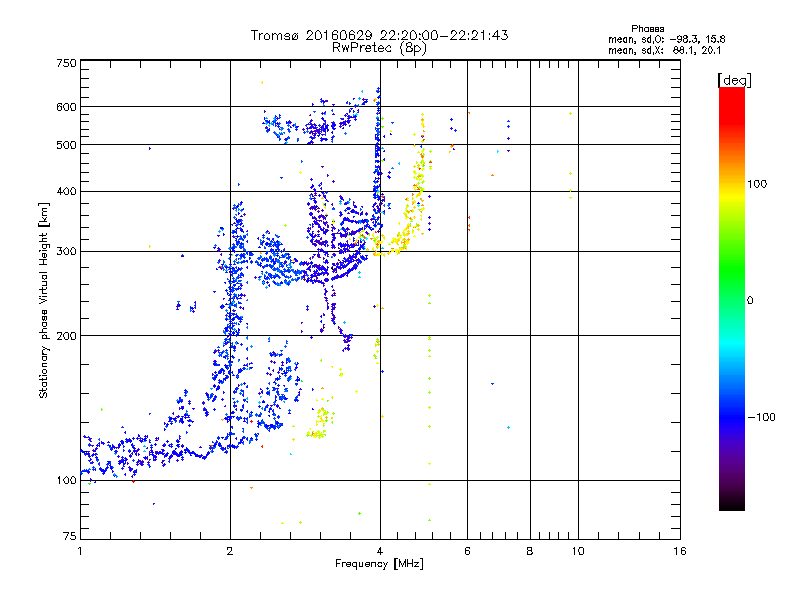Image resolution: width=800 pixels, height=600 pixels.
Task: Click the y-axis tick label '300'
Action: (x=66, y=252)
